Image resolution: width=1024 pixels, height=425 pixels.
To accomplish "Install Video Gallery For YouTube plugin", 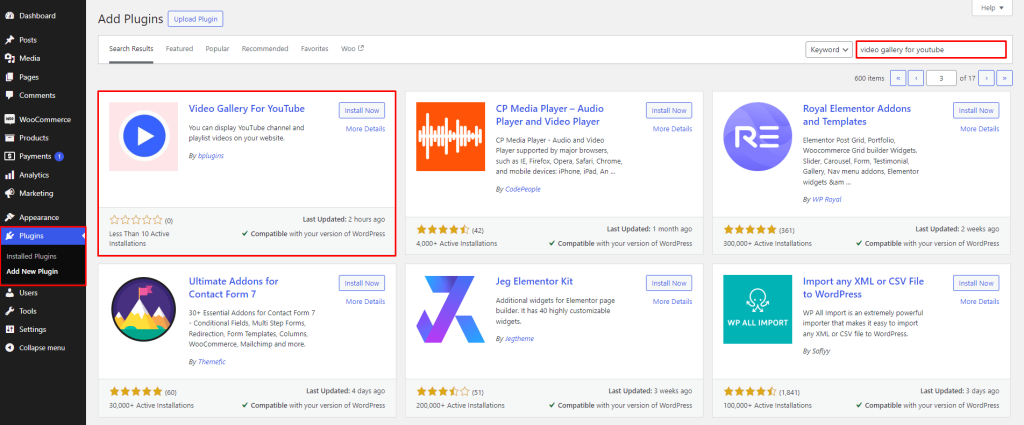I will click(362, 110).
